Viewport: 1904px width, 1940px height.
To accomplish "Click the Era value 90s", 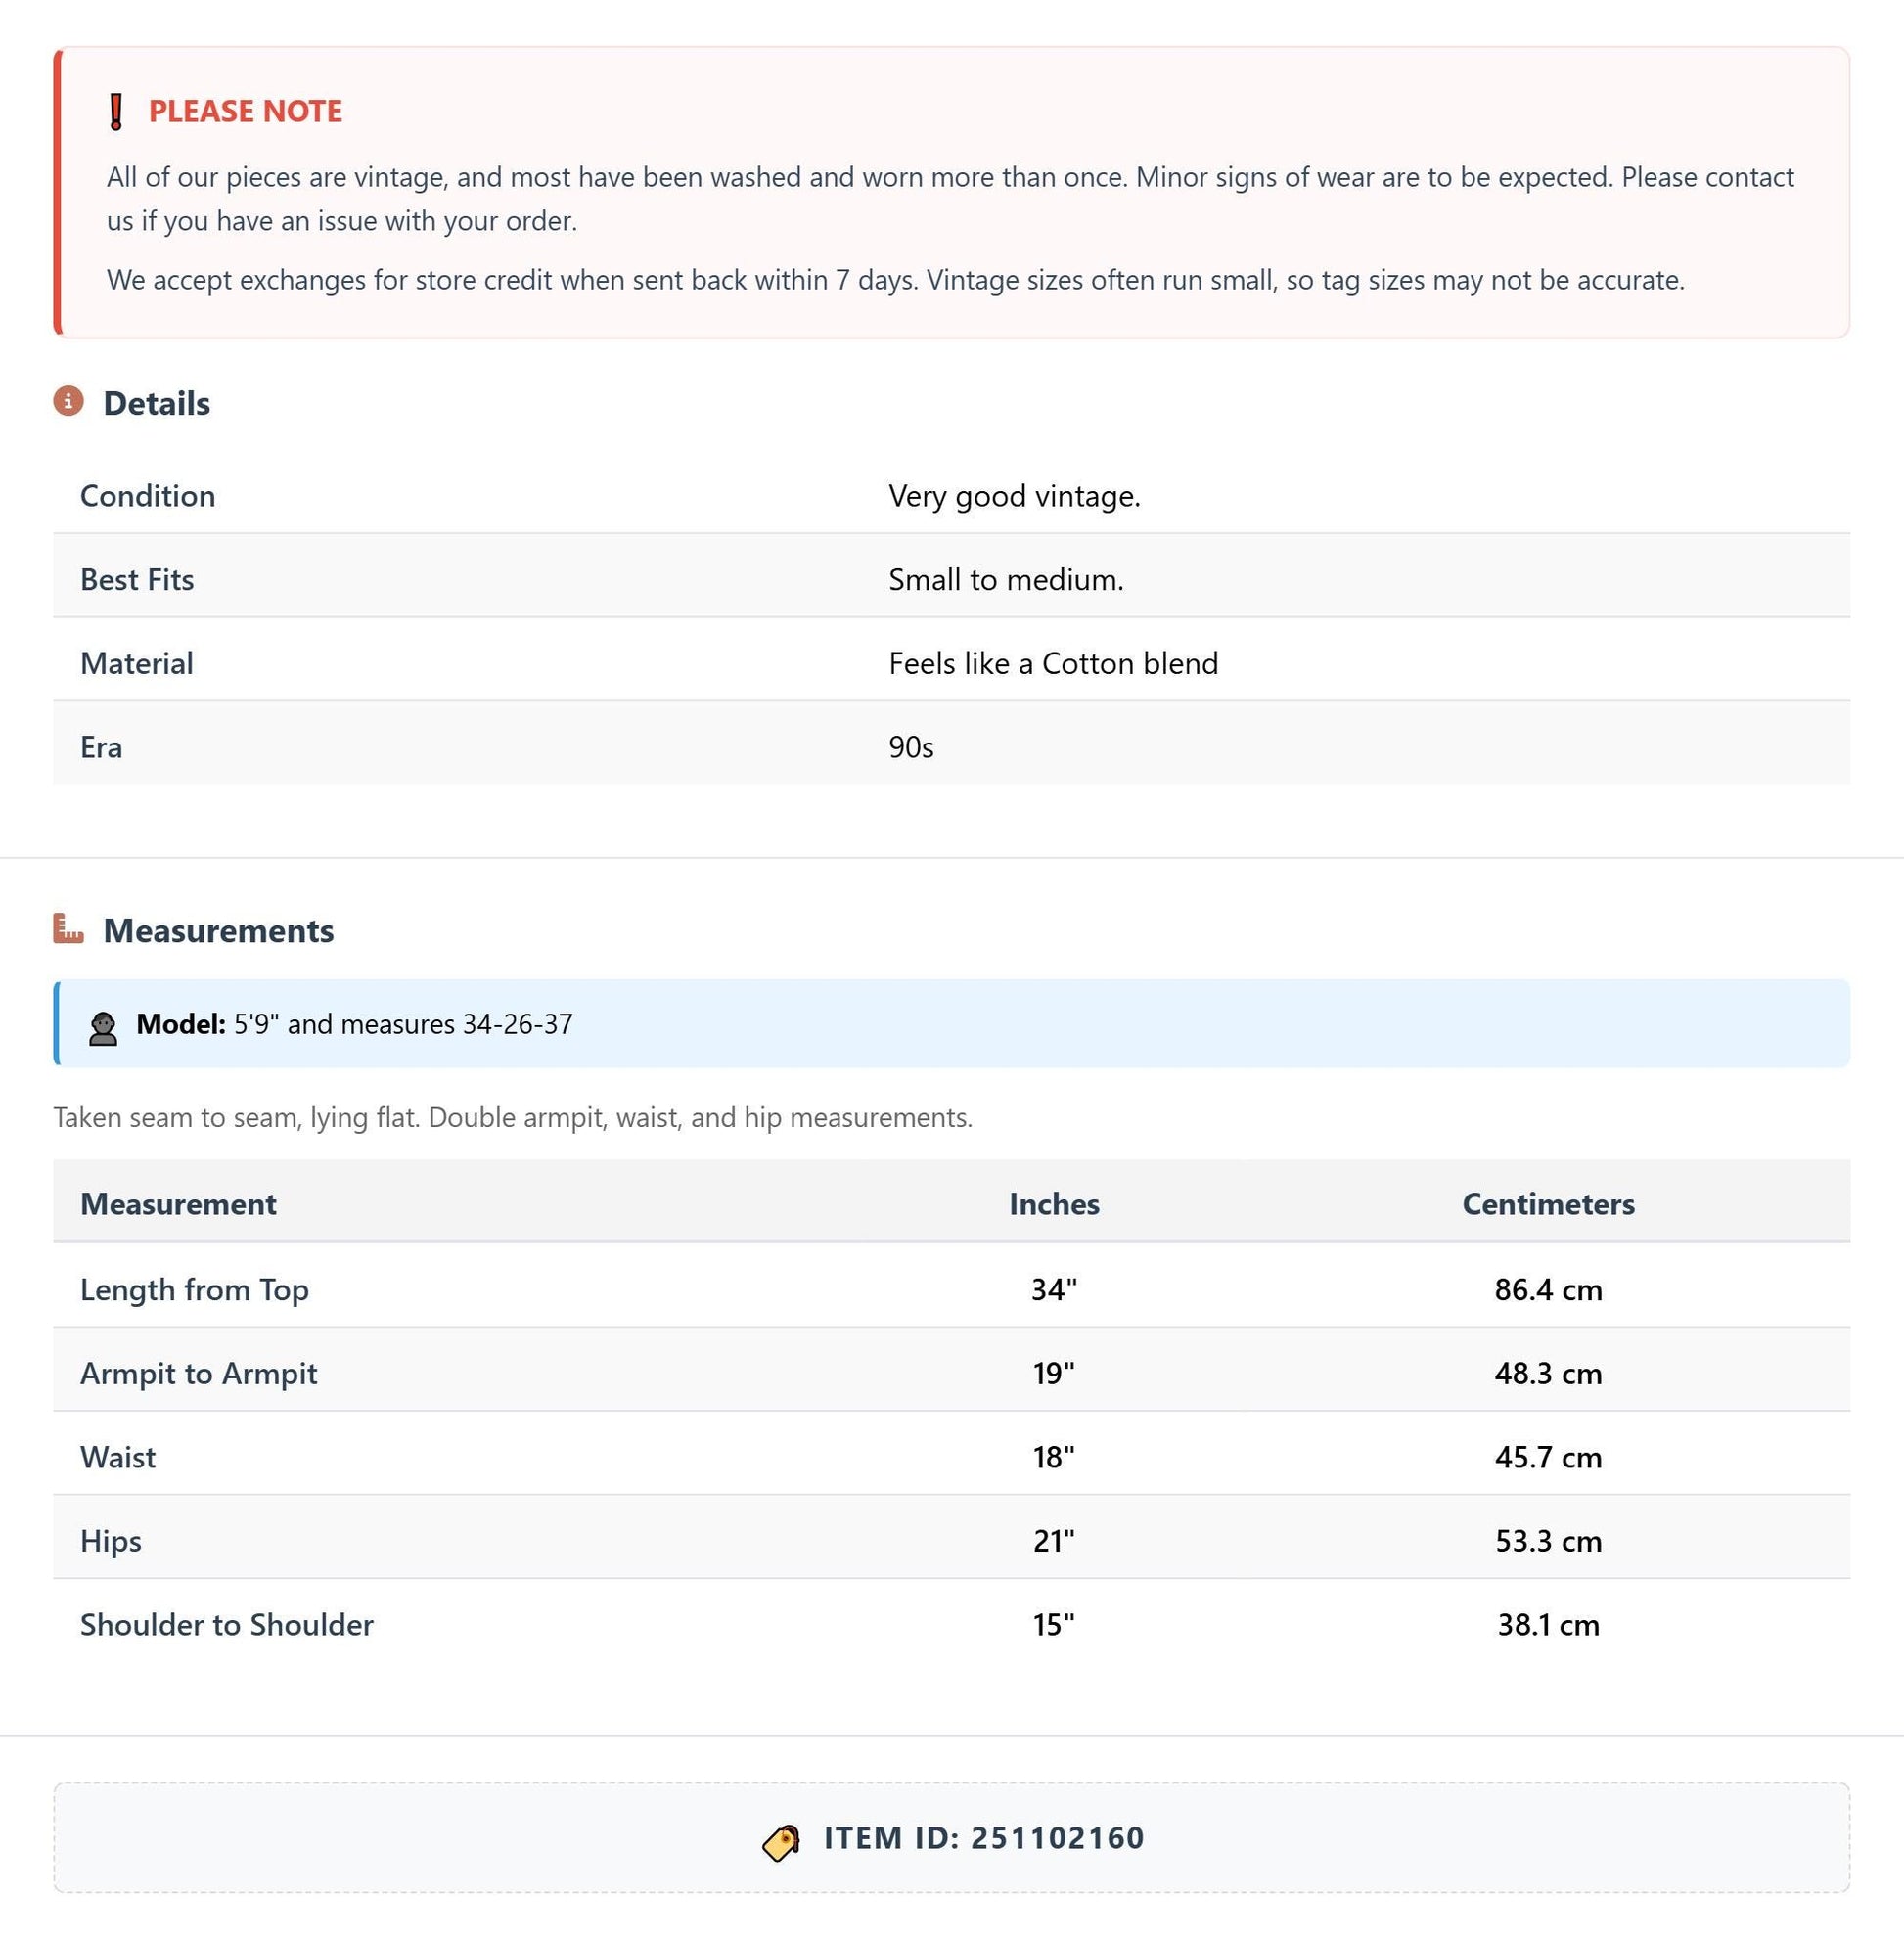I will point(911,747).
